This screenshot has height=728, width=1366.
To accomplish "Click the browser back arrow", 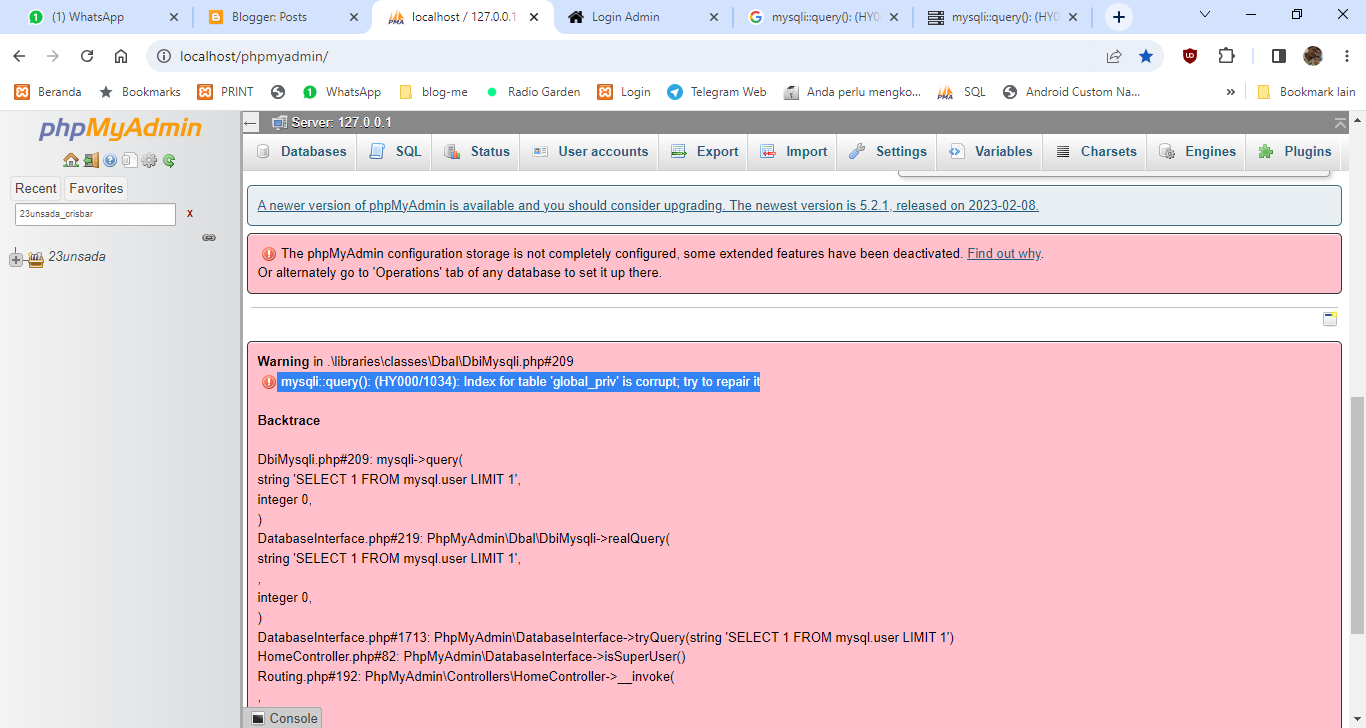I will pos(20,56).
